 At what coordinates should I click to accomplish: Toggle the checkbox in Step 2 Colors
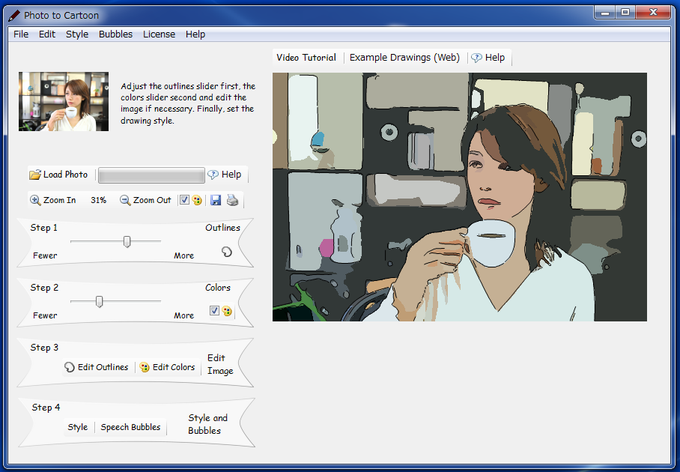(214, 310)
